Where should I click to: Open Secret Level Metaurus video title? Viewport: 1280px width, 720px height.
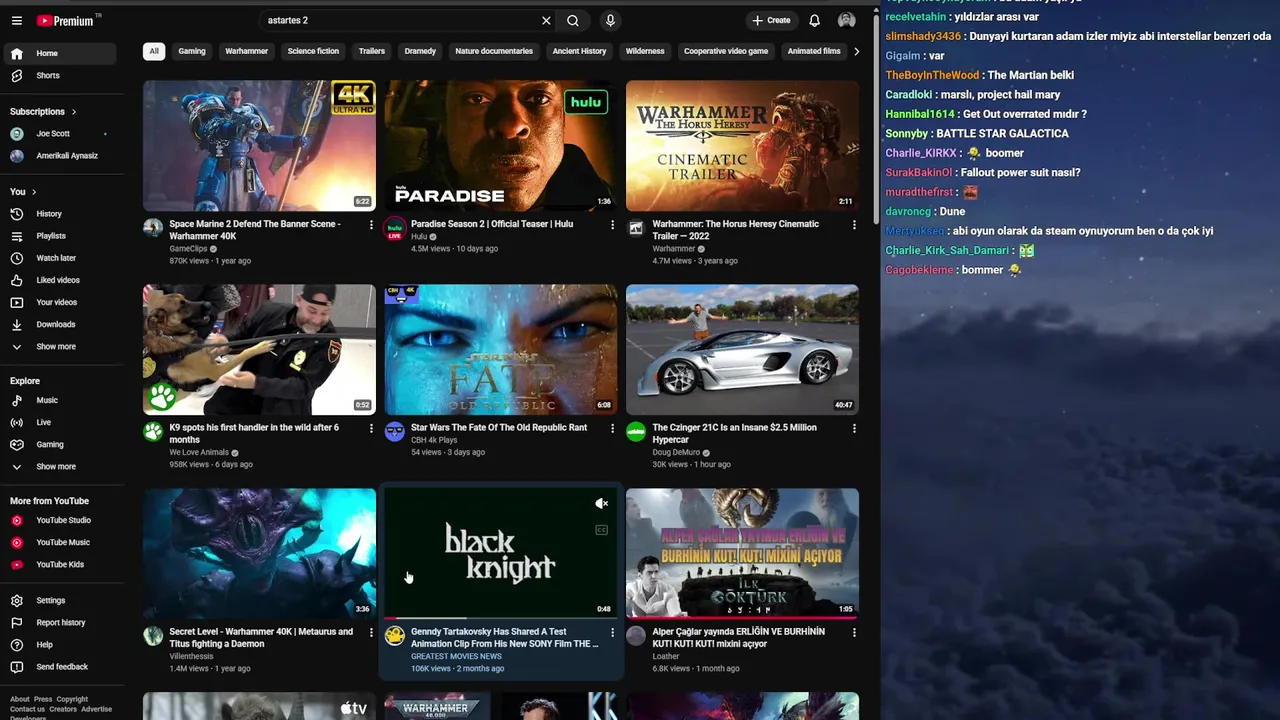[261, 638]
